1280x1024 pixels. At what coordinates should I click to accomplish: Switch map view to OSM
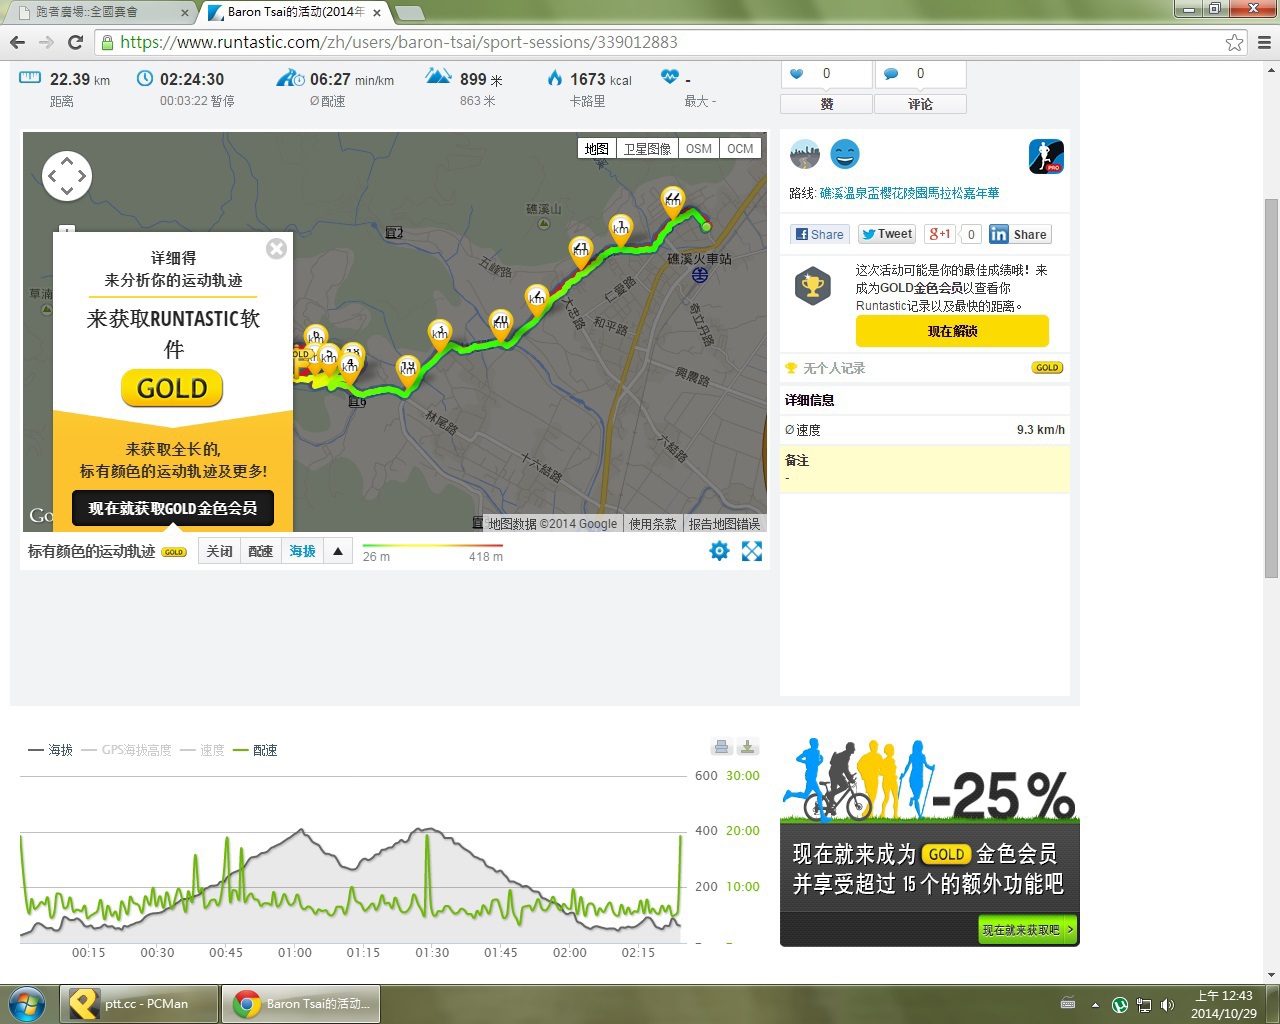coord(699,148)
